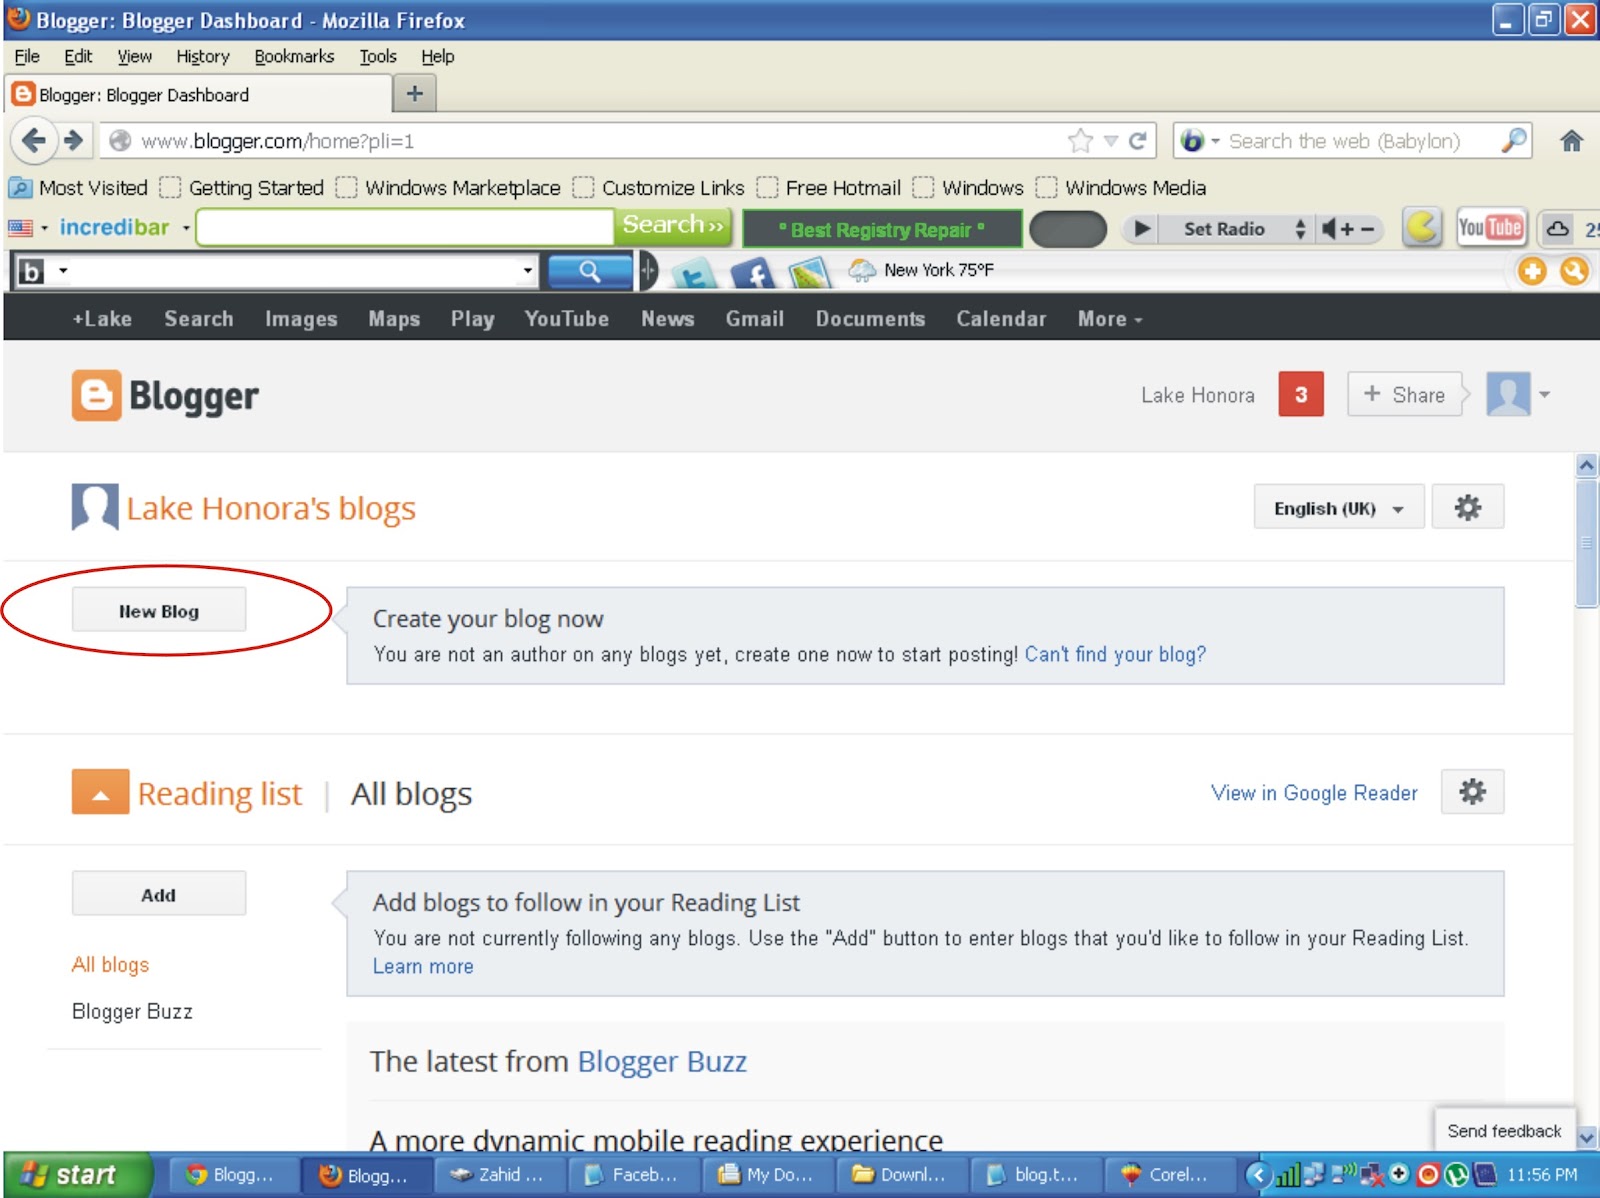The width and height of the screenshot is (1600, 1198).
Task: Open Reading list settings gear icon
Action: coord(1472,792)
